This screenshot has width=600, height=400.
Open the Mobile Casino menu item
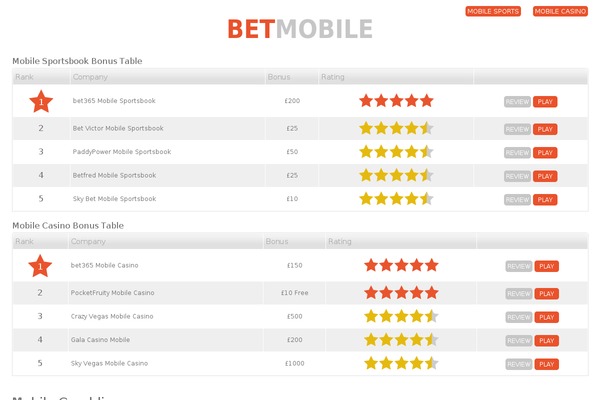[x=560, y=12]
